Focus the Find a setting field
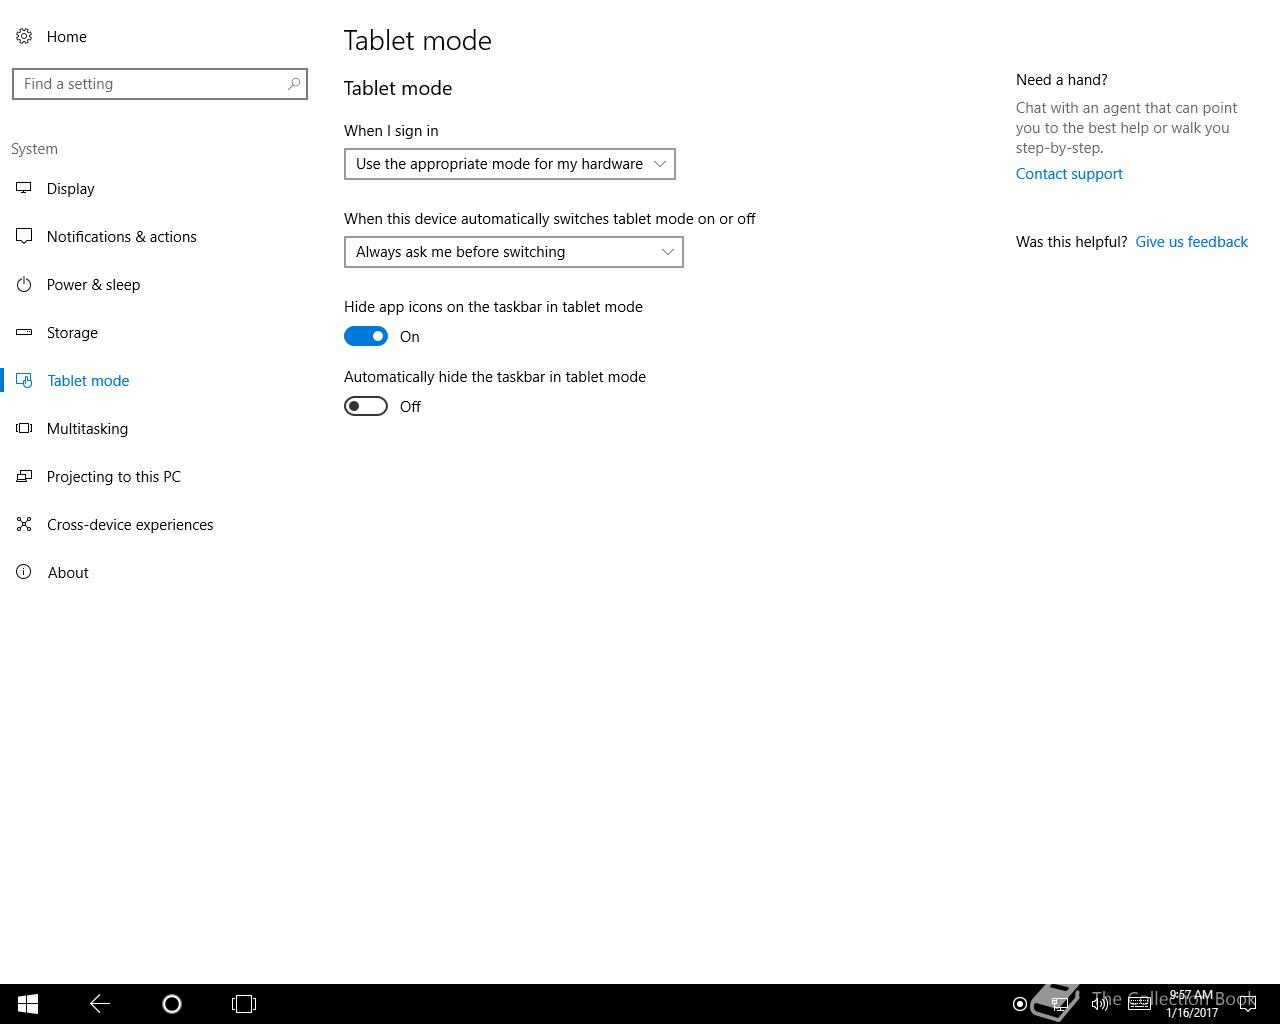Viewport: 1280px width, 1024px height. click(x=160, y=84)
